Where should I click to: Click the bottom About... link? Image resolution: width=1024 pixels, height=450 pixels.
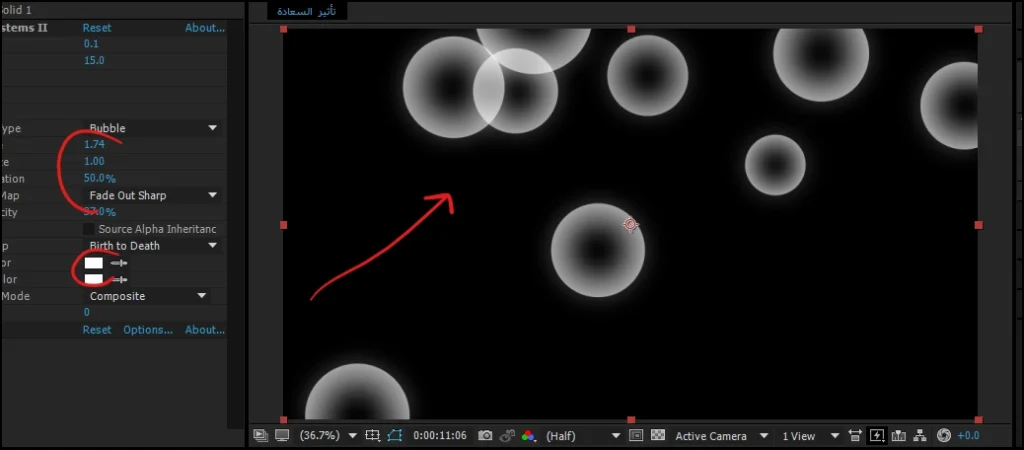coord(204,330)
